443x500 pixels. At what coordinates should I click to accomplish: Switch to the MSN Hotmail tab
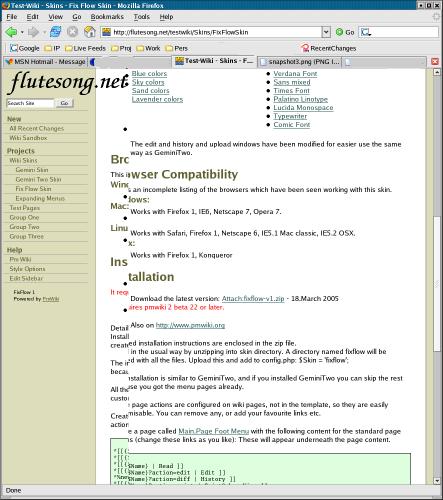[46, 62]
